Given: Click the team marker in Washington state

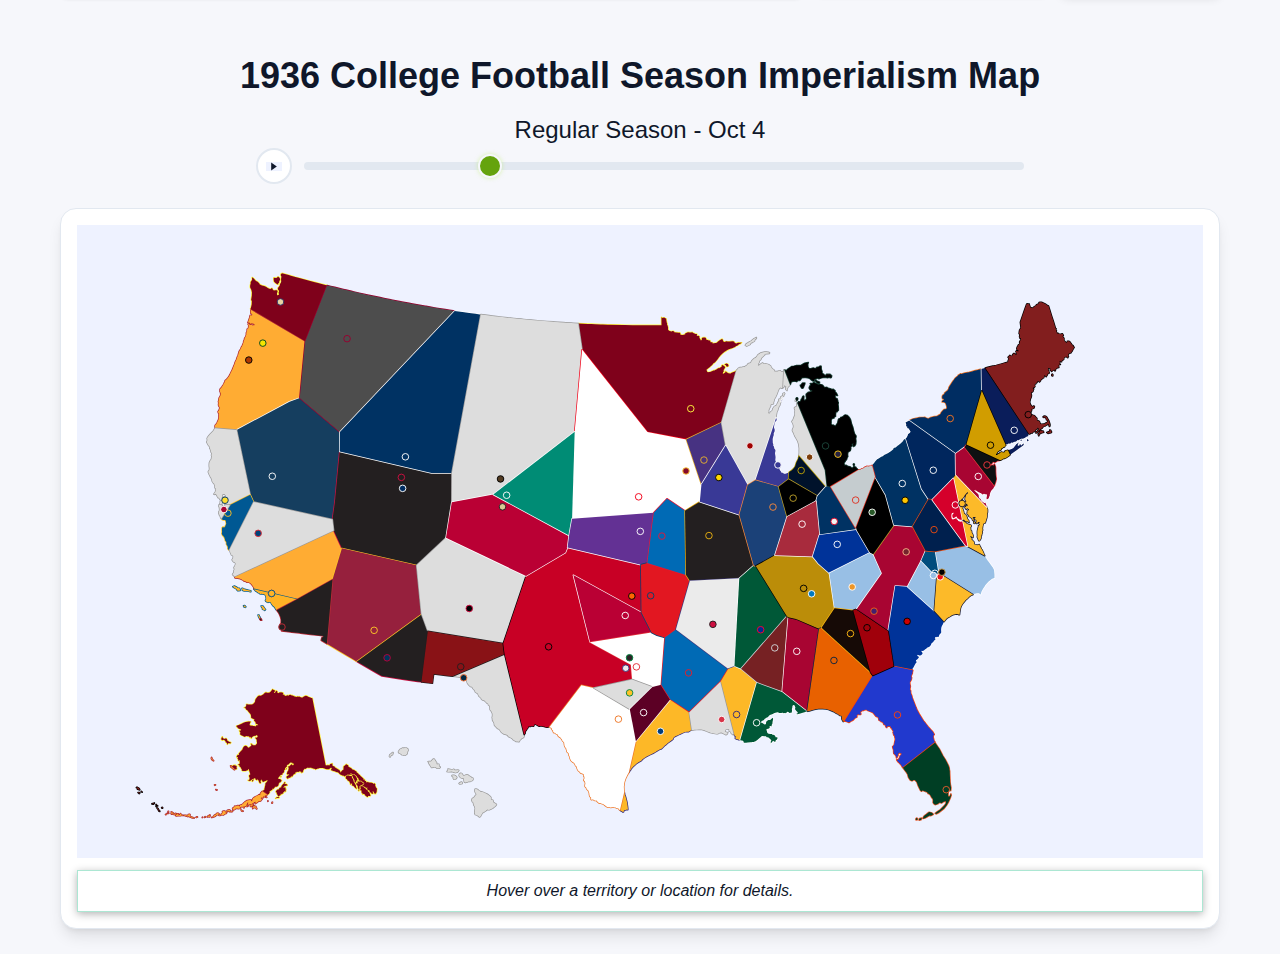Looking at the screenshot, I should pos(280,301).
